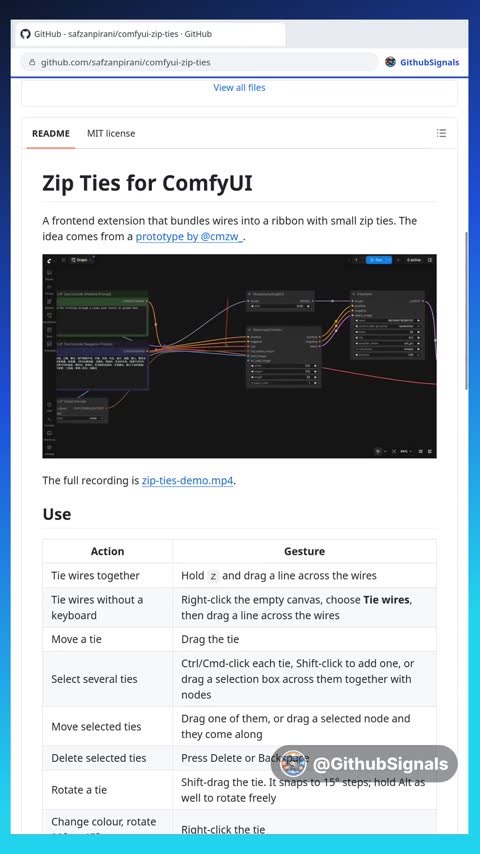Click the Hold z and drag gesture cell
This screenshot has width=480, height=854.
pyautogui.click(x=304, y=576)
